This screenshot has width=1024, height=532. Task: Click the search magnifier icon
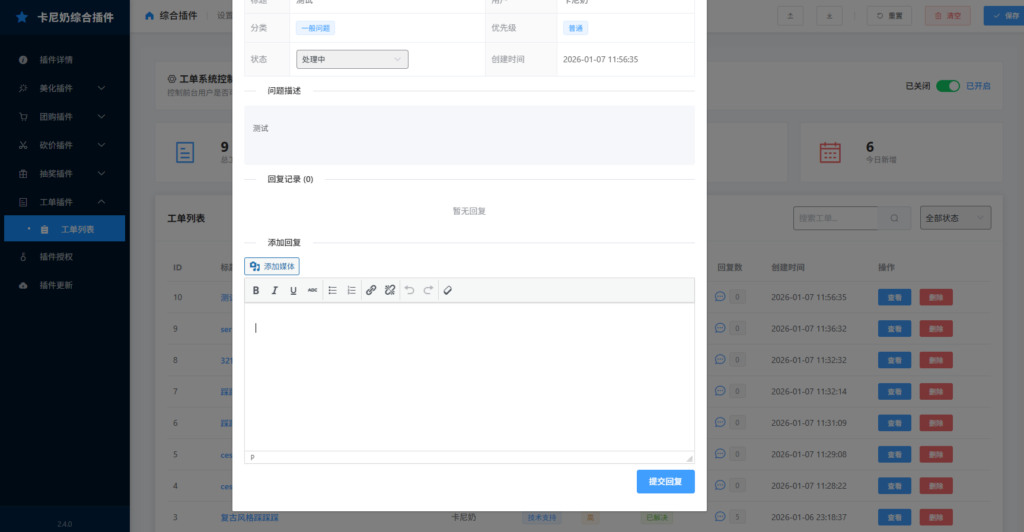[x=894, y=218]
